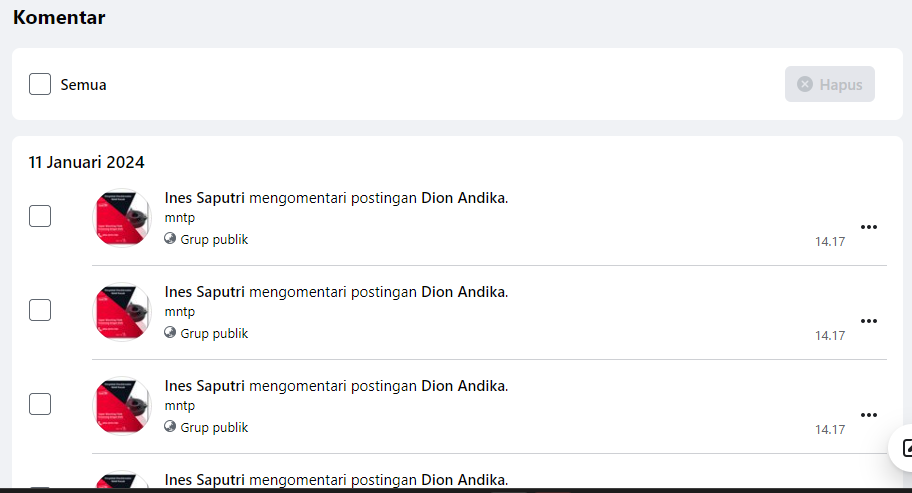Open the third comment's post thumbnail
The height and width of the screenshot is (493, 912).
(121, 405)
